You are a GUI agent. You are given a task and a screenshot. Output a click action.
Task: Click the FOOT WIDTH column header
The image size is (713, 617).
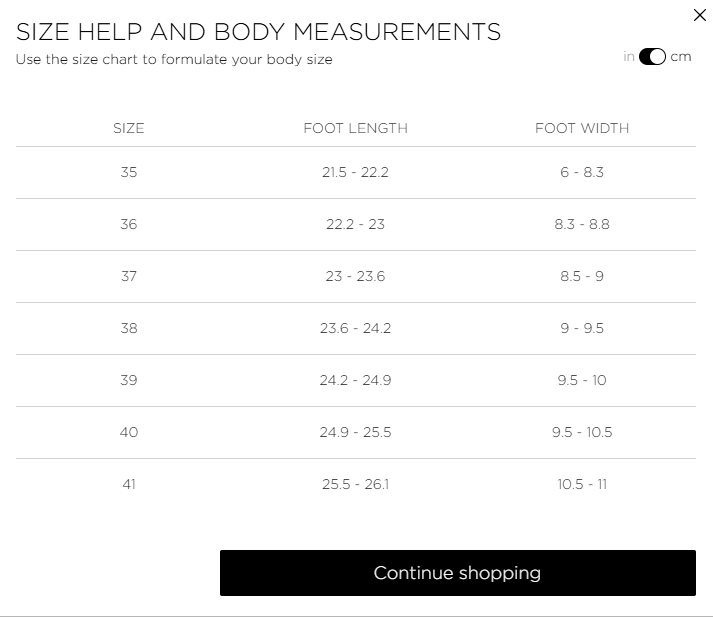click(582, 128)
